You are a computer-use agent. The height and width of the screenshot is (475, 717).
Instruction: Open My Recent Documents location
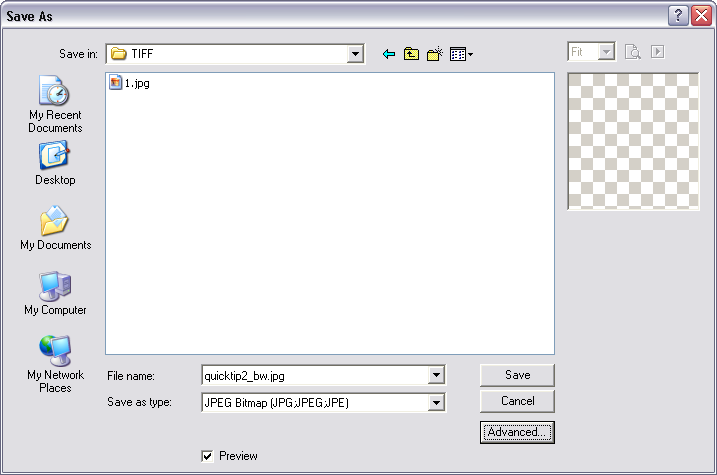click(x=55, y=105)
